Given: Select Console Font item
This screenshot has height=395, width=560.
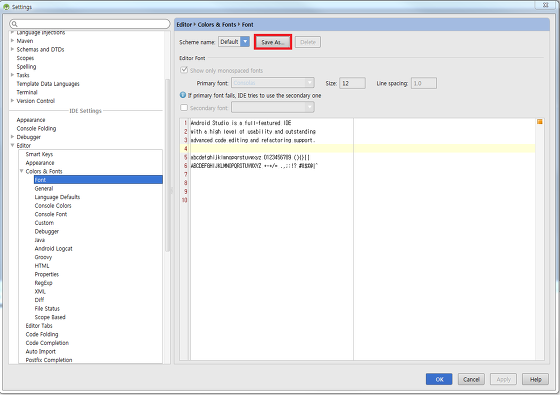Looking at the screenshot, I should [51, 214].
